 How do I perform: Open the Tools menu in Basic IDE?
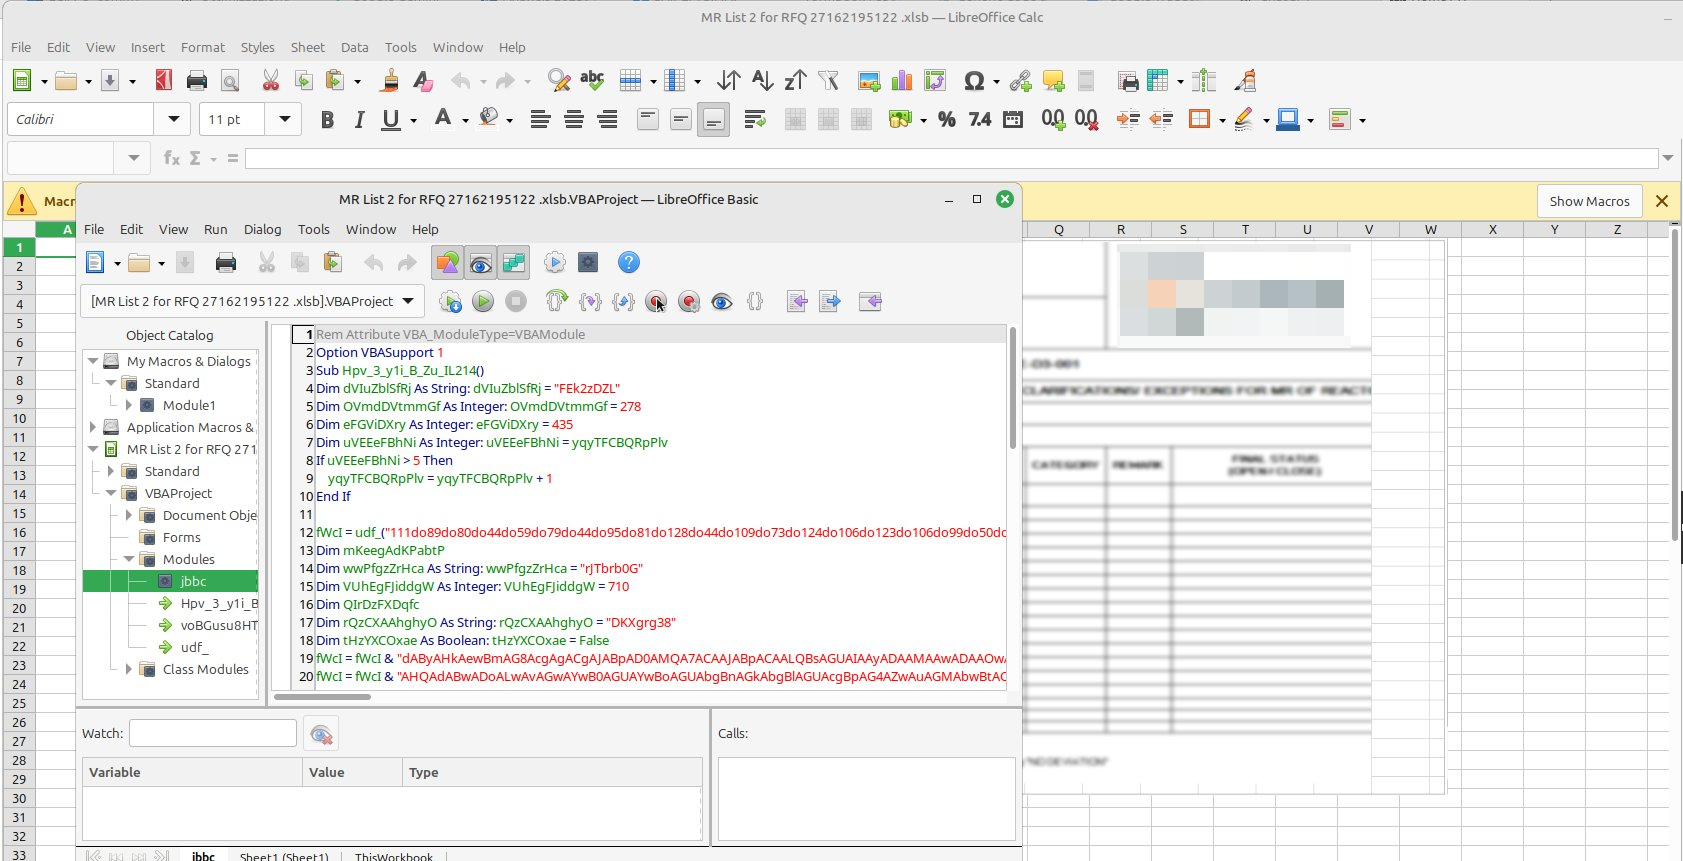tap(313, 229)
